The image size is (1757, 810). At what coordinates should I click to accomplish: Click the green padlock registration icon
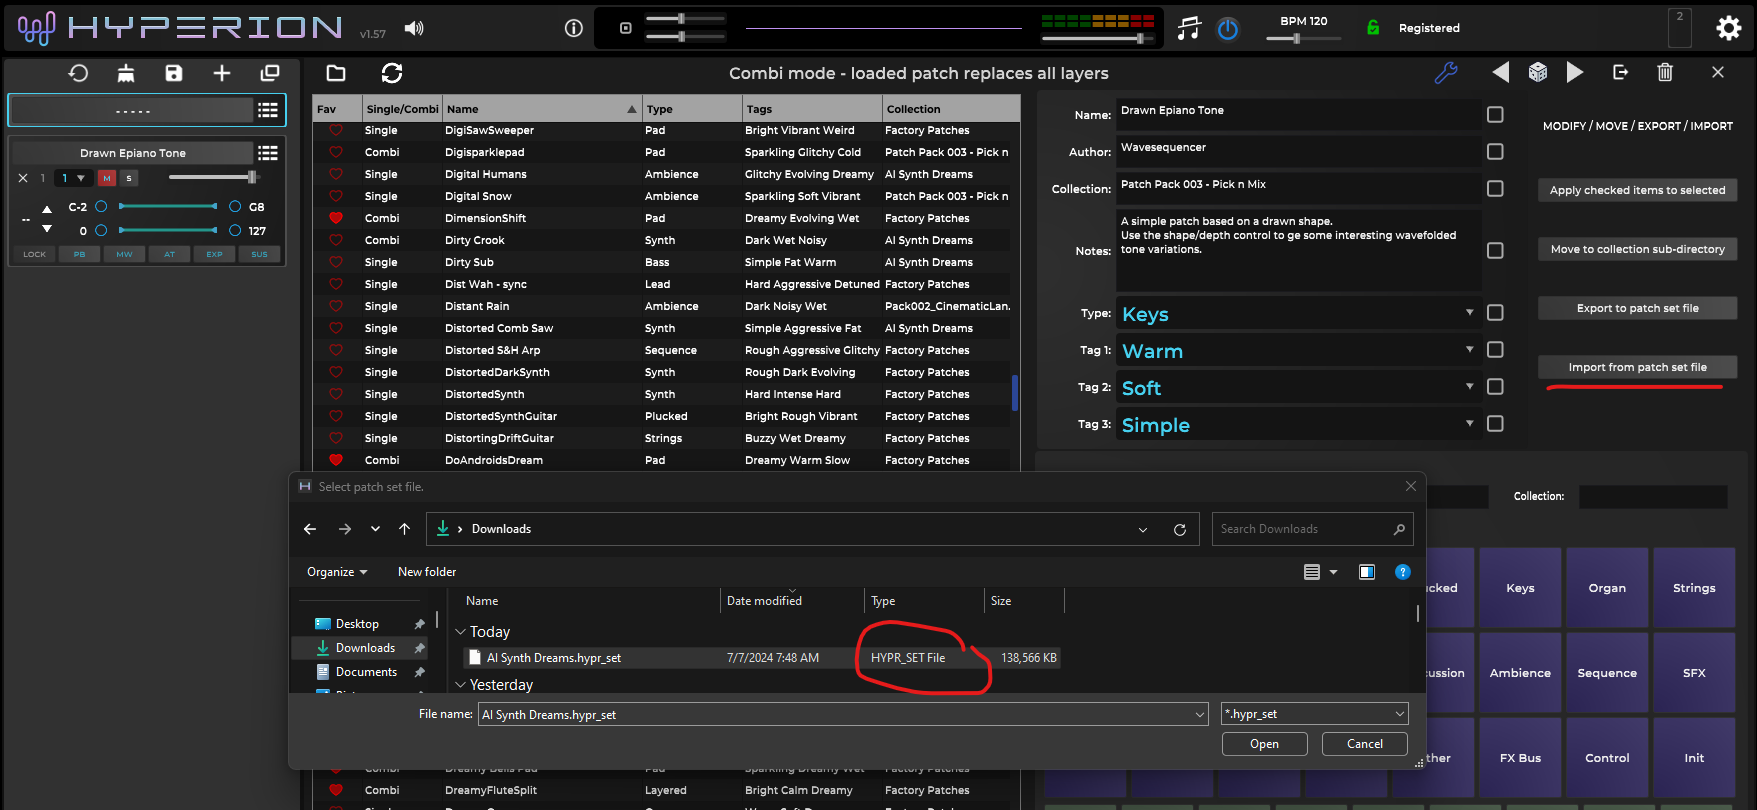point(1373,28)
